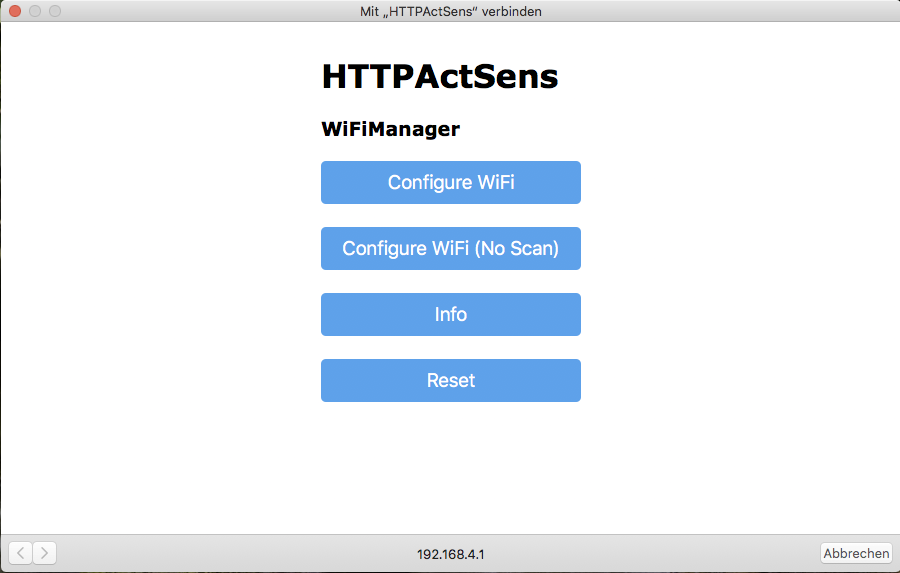The width and height of the screenshot is (900, 573).
Task: Click empty title bar area right of title
Action: (720, 11)
